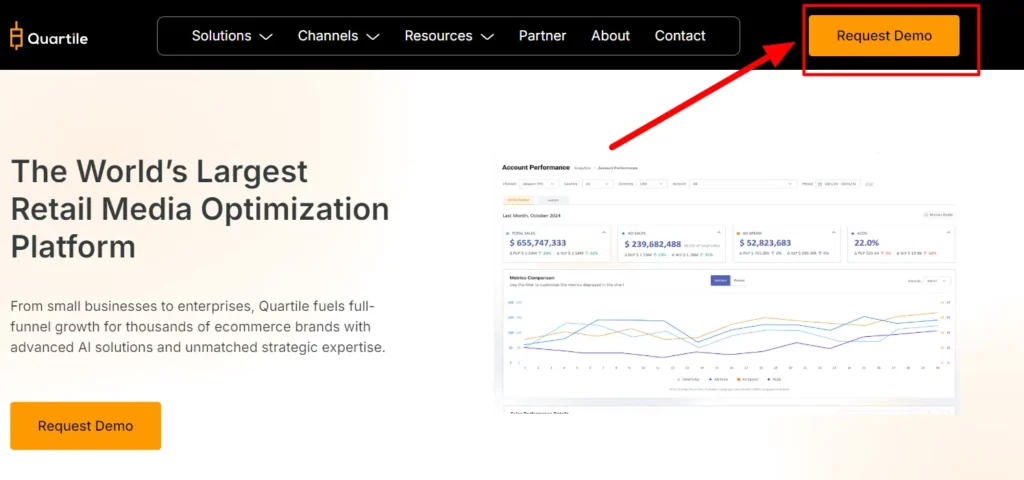Click the headline about Retail Media Optimization Platform
Viewport: 1024px width, 480px height.
[200, 210]
